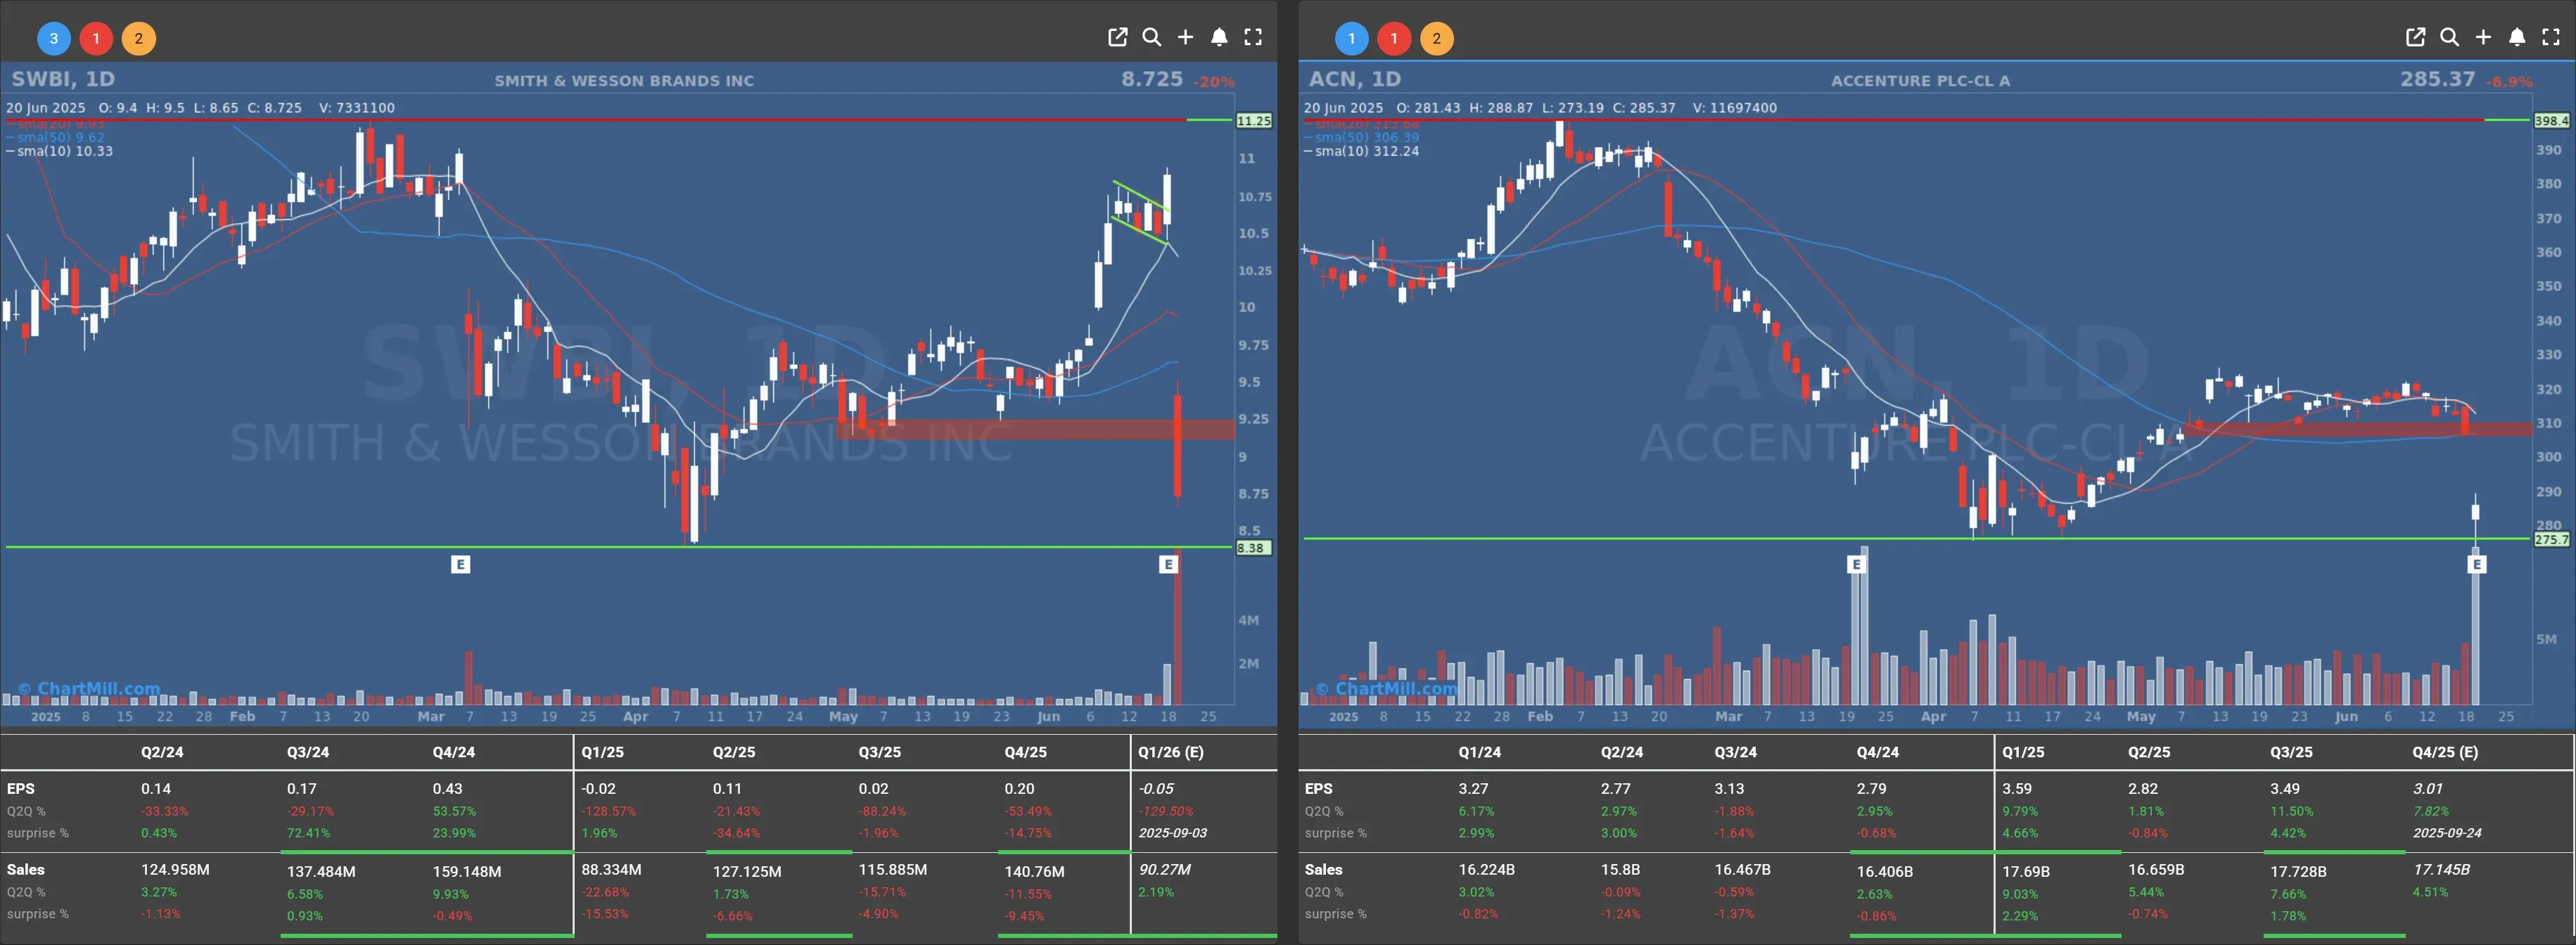This screenshot has width=2576, height=945.
Task: Click June earnings E marker on SWBI chart
Action: [1168, 564]
